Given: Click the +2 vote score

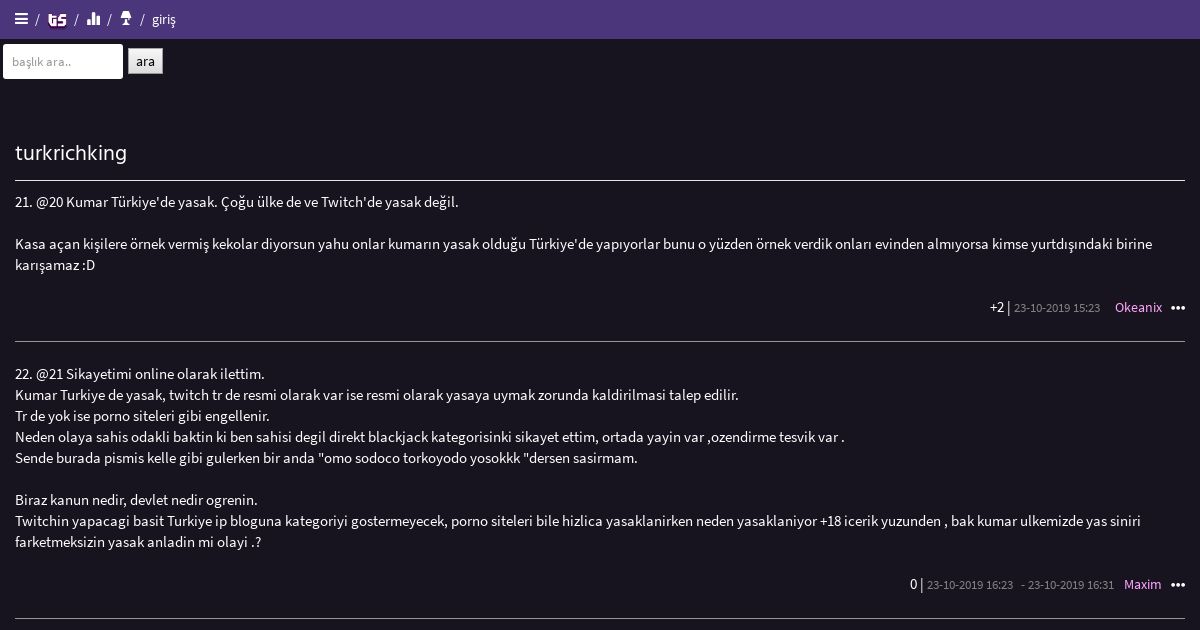Looking at the screenshot, I should coord(997,308).
